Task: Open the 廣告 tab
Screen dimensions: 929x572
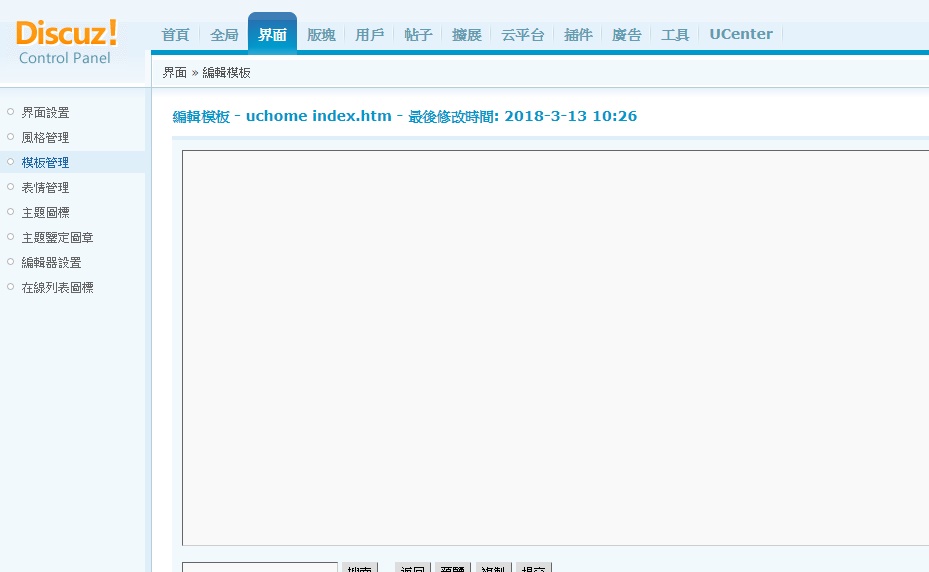Action: (626, 35)
